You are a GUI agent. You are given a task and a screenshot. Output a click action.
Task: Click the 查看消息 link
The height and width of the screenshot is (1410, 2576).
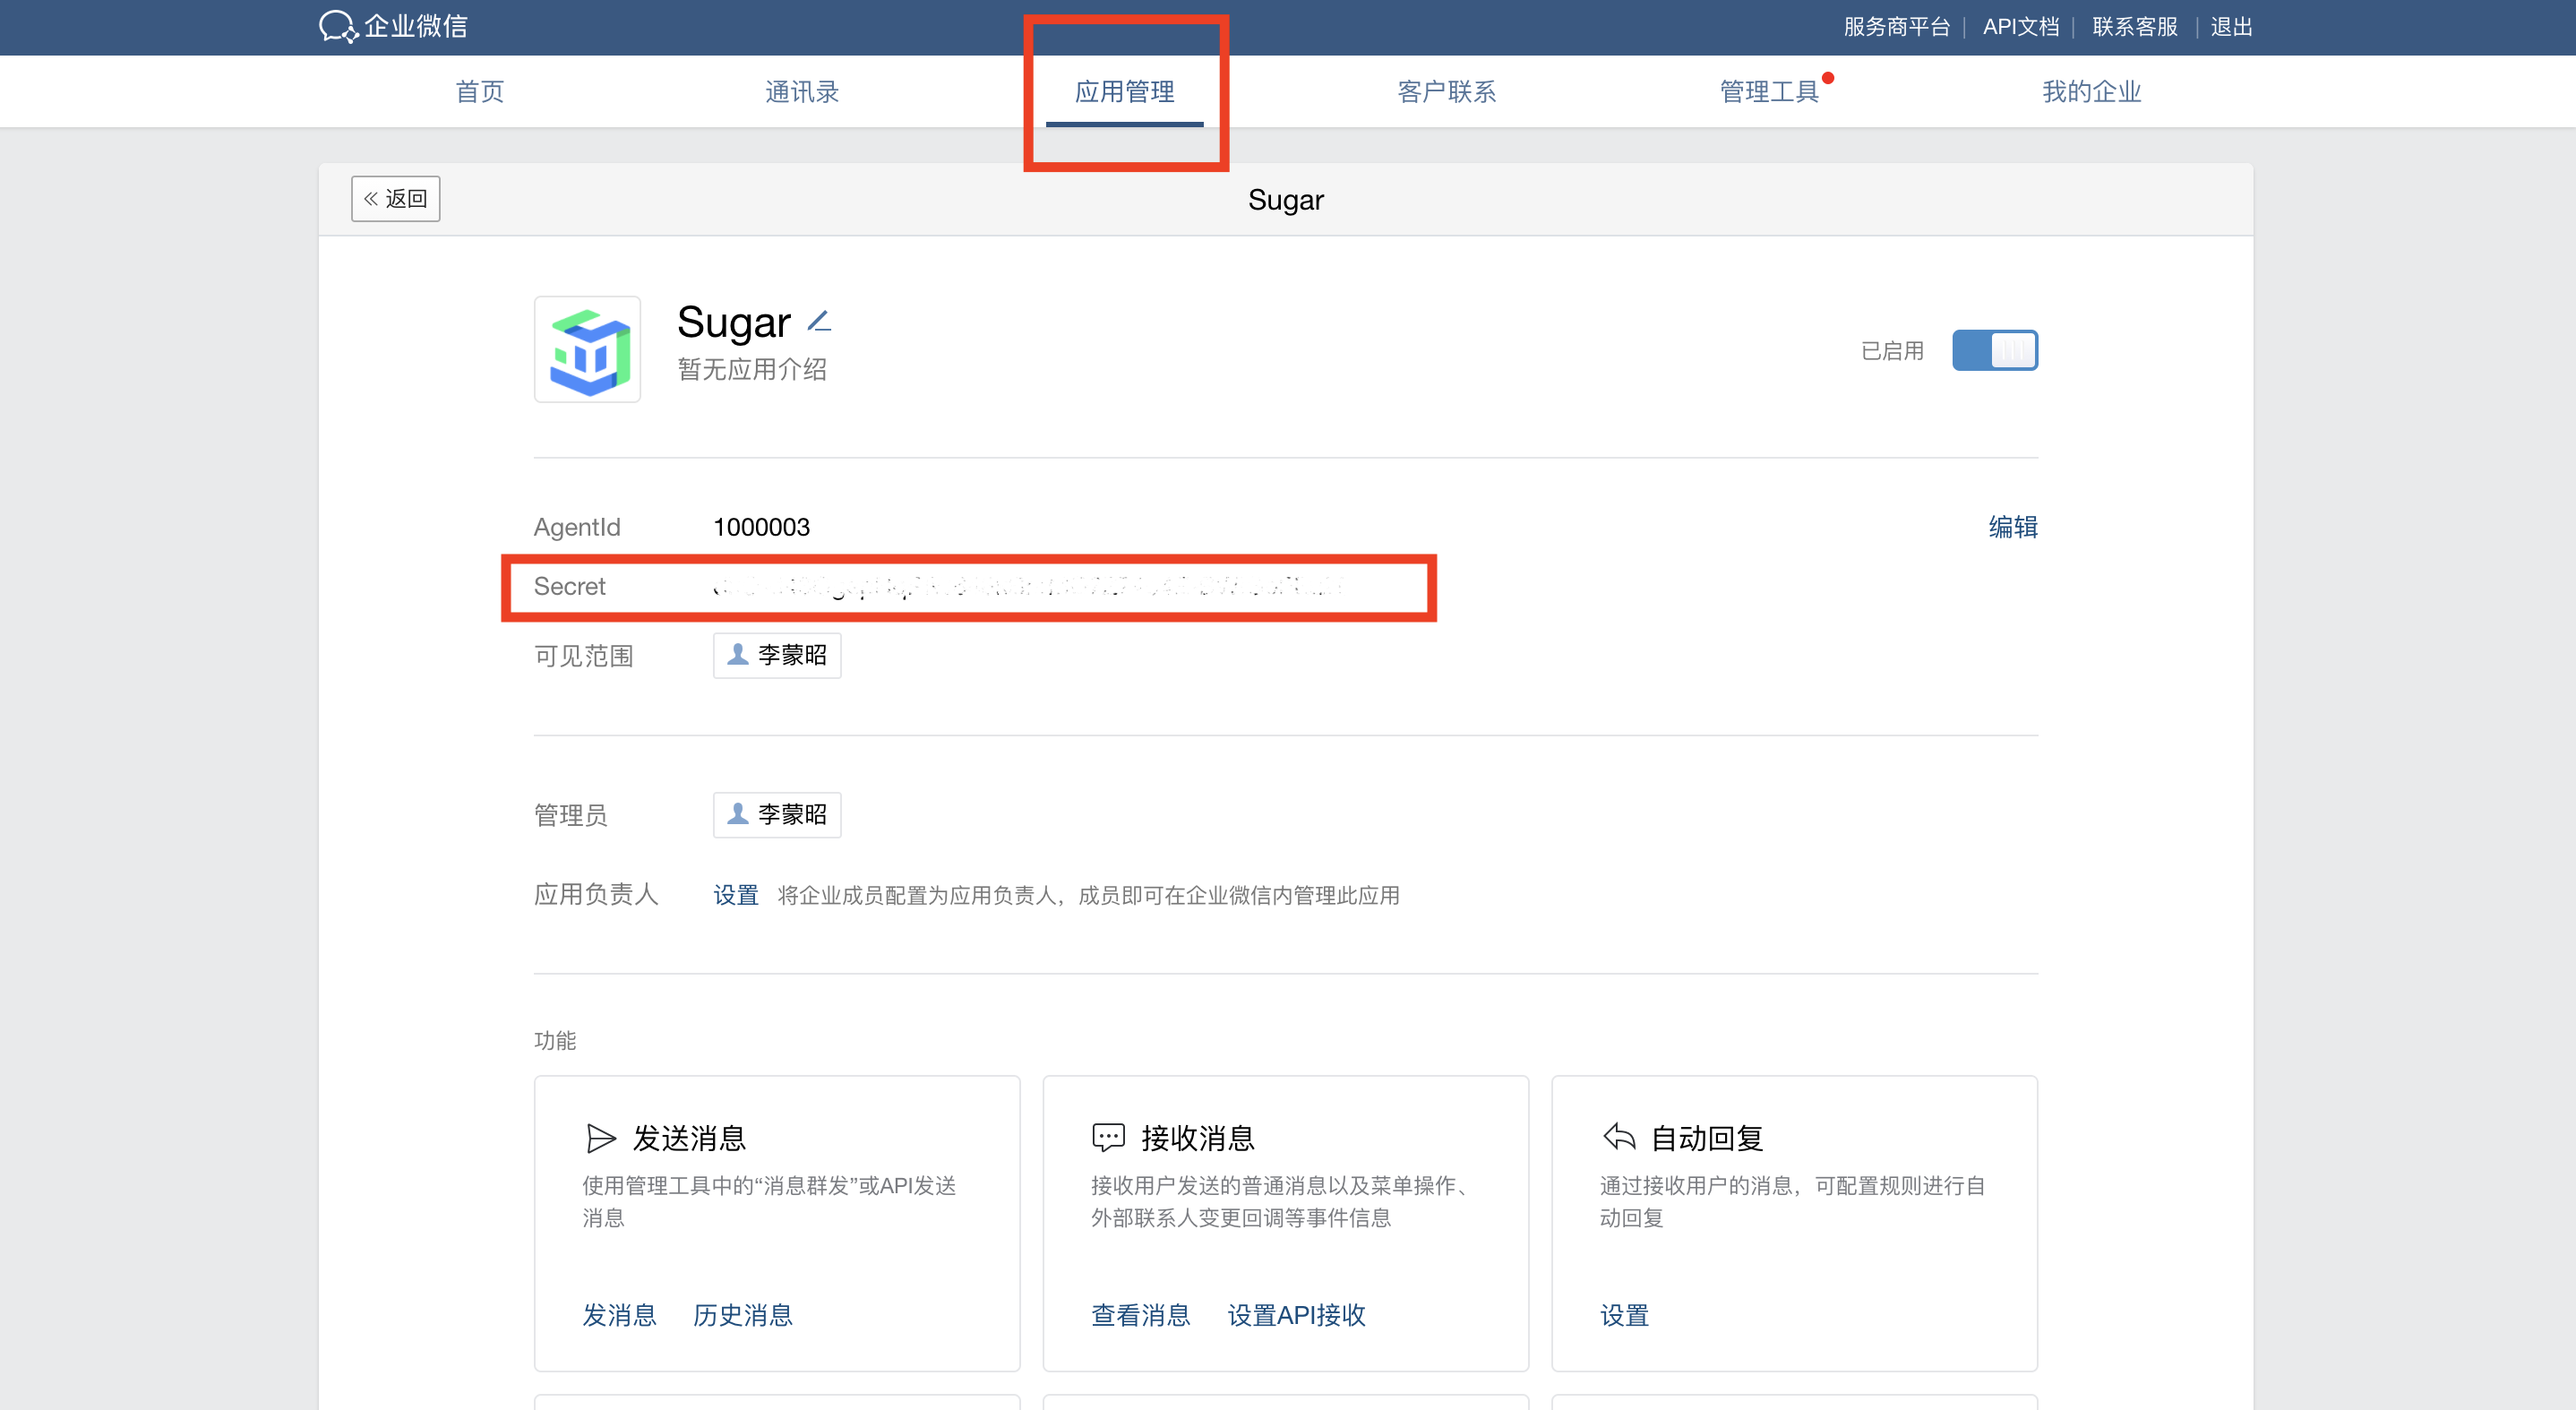click(x=1140, y=1315)
